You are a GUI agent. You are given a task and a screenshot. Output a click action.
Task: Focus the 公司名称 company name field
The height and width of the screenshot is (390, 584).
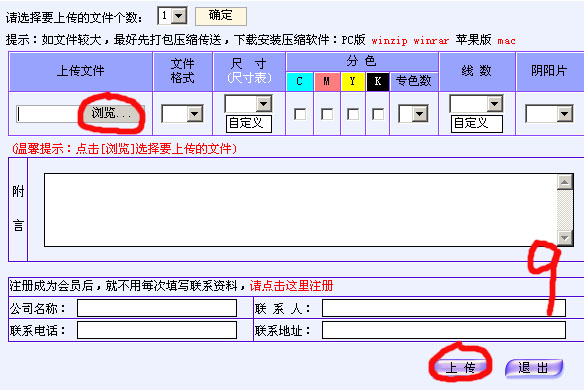[157, 308]
